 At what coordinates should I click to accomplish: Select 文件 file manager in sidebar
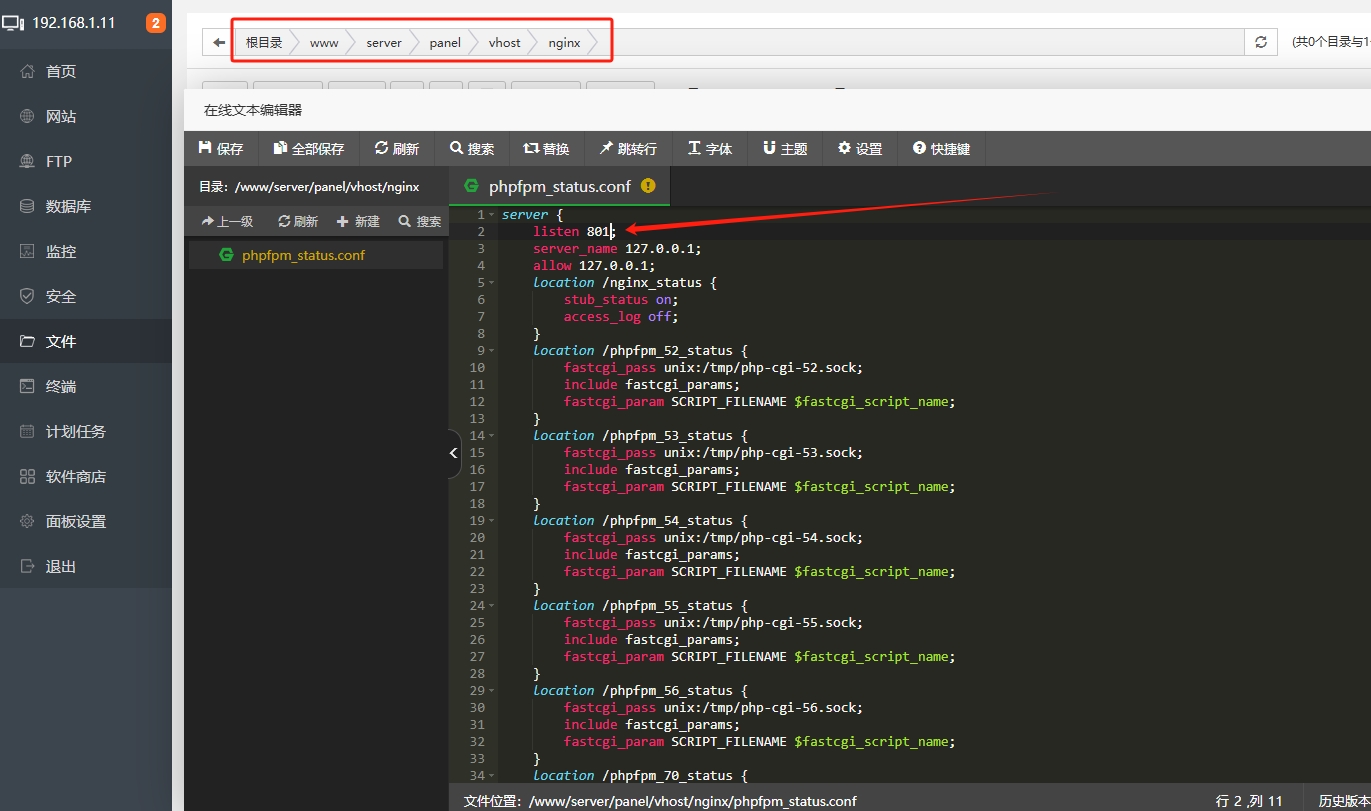point(61,341)
